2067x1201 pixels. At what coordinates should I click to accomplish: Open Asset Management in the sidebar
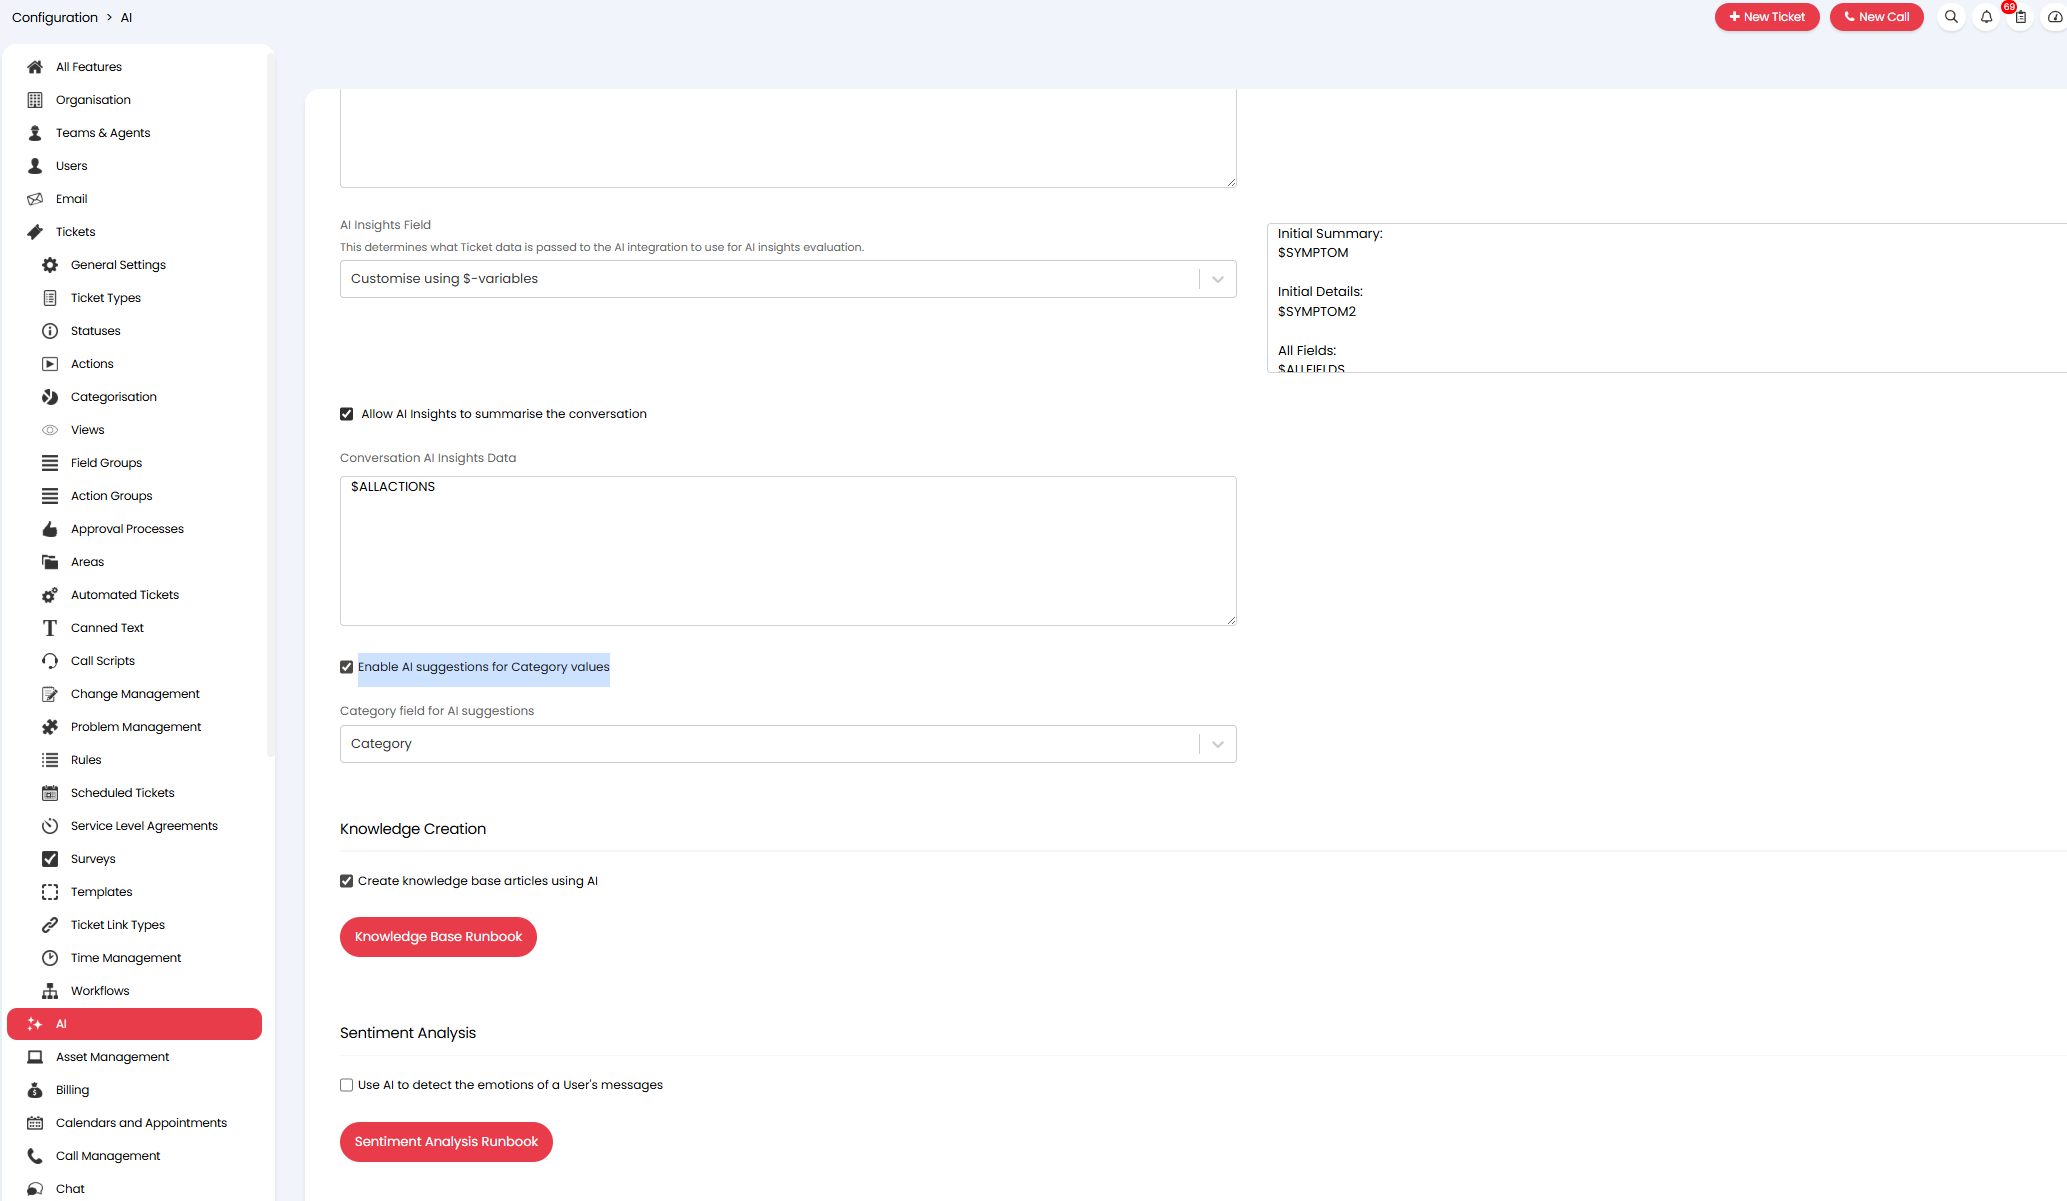pos(112,1057)
